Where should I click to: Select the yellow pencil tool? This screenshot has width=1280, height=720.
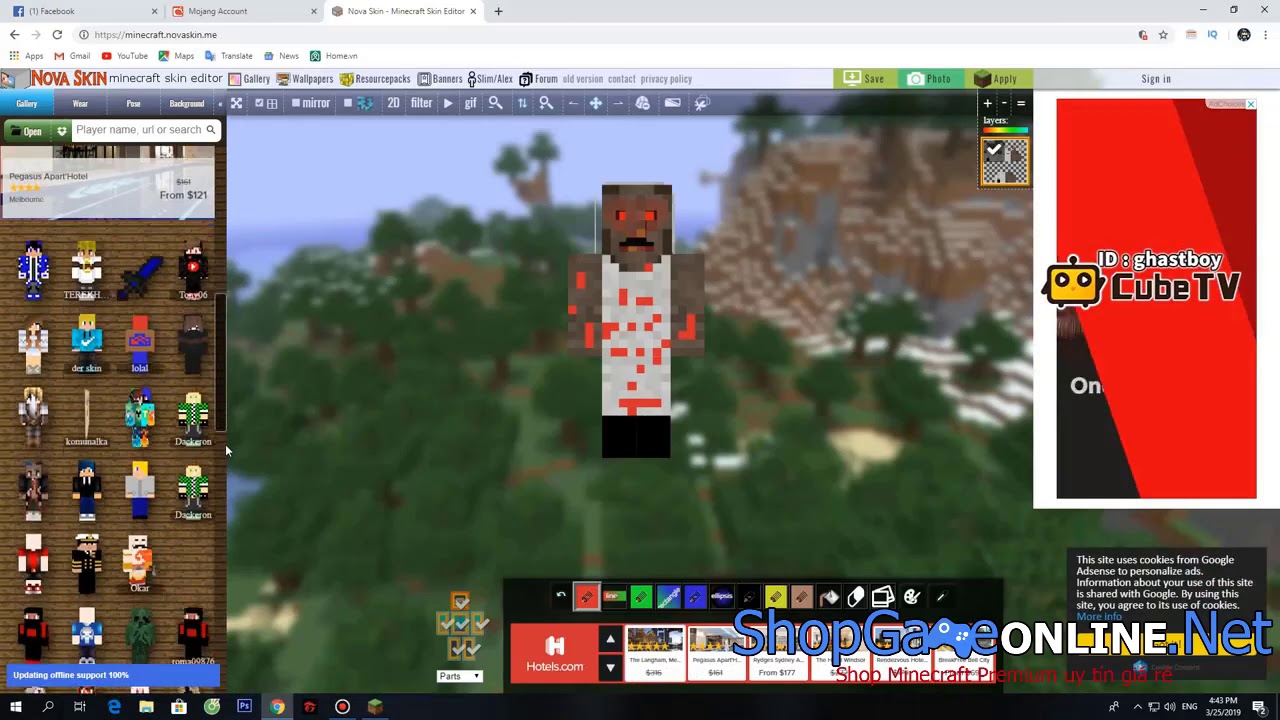[x=776, y=597]
